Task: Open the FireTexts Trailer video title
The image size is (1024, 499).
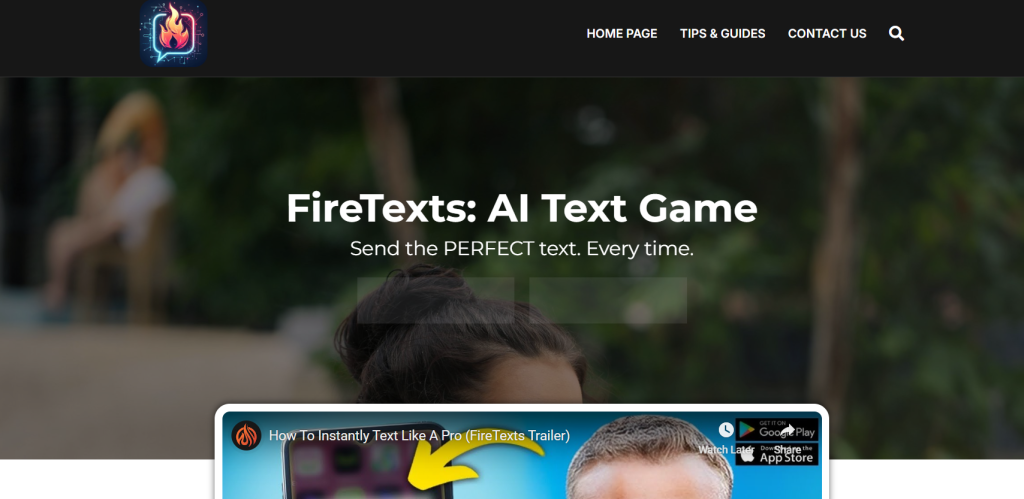Action: pyautogui.click(x=419, y=436)
